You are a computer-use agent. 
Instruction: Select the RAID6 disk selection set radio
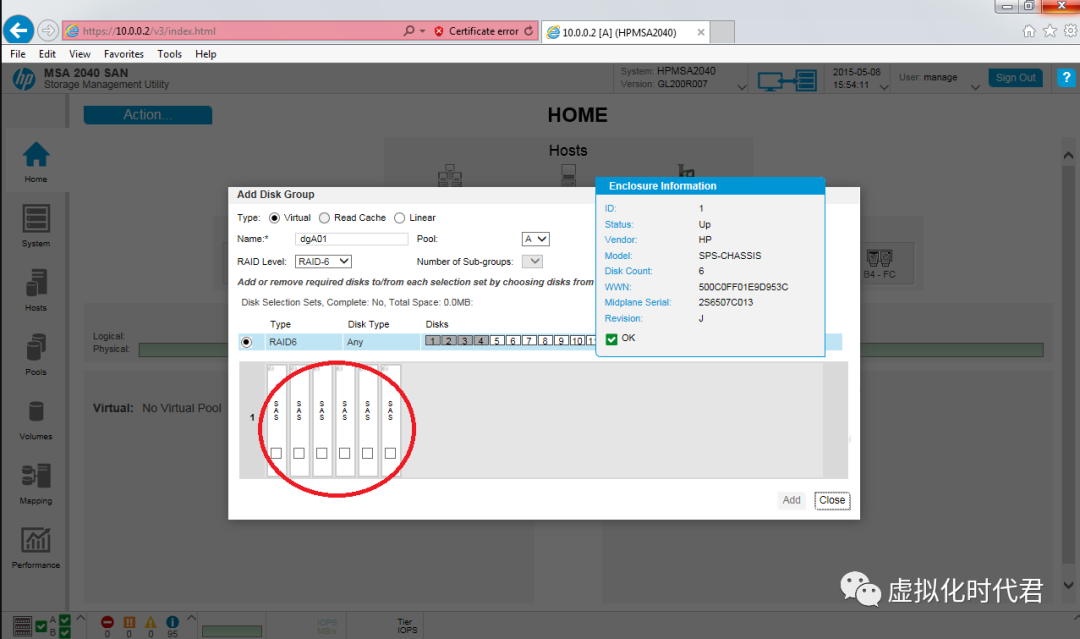tap(246, 342)
